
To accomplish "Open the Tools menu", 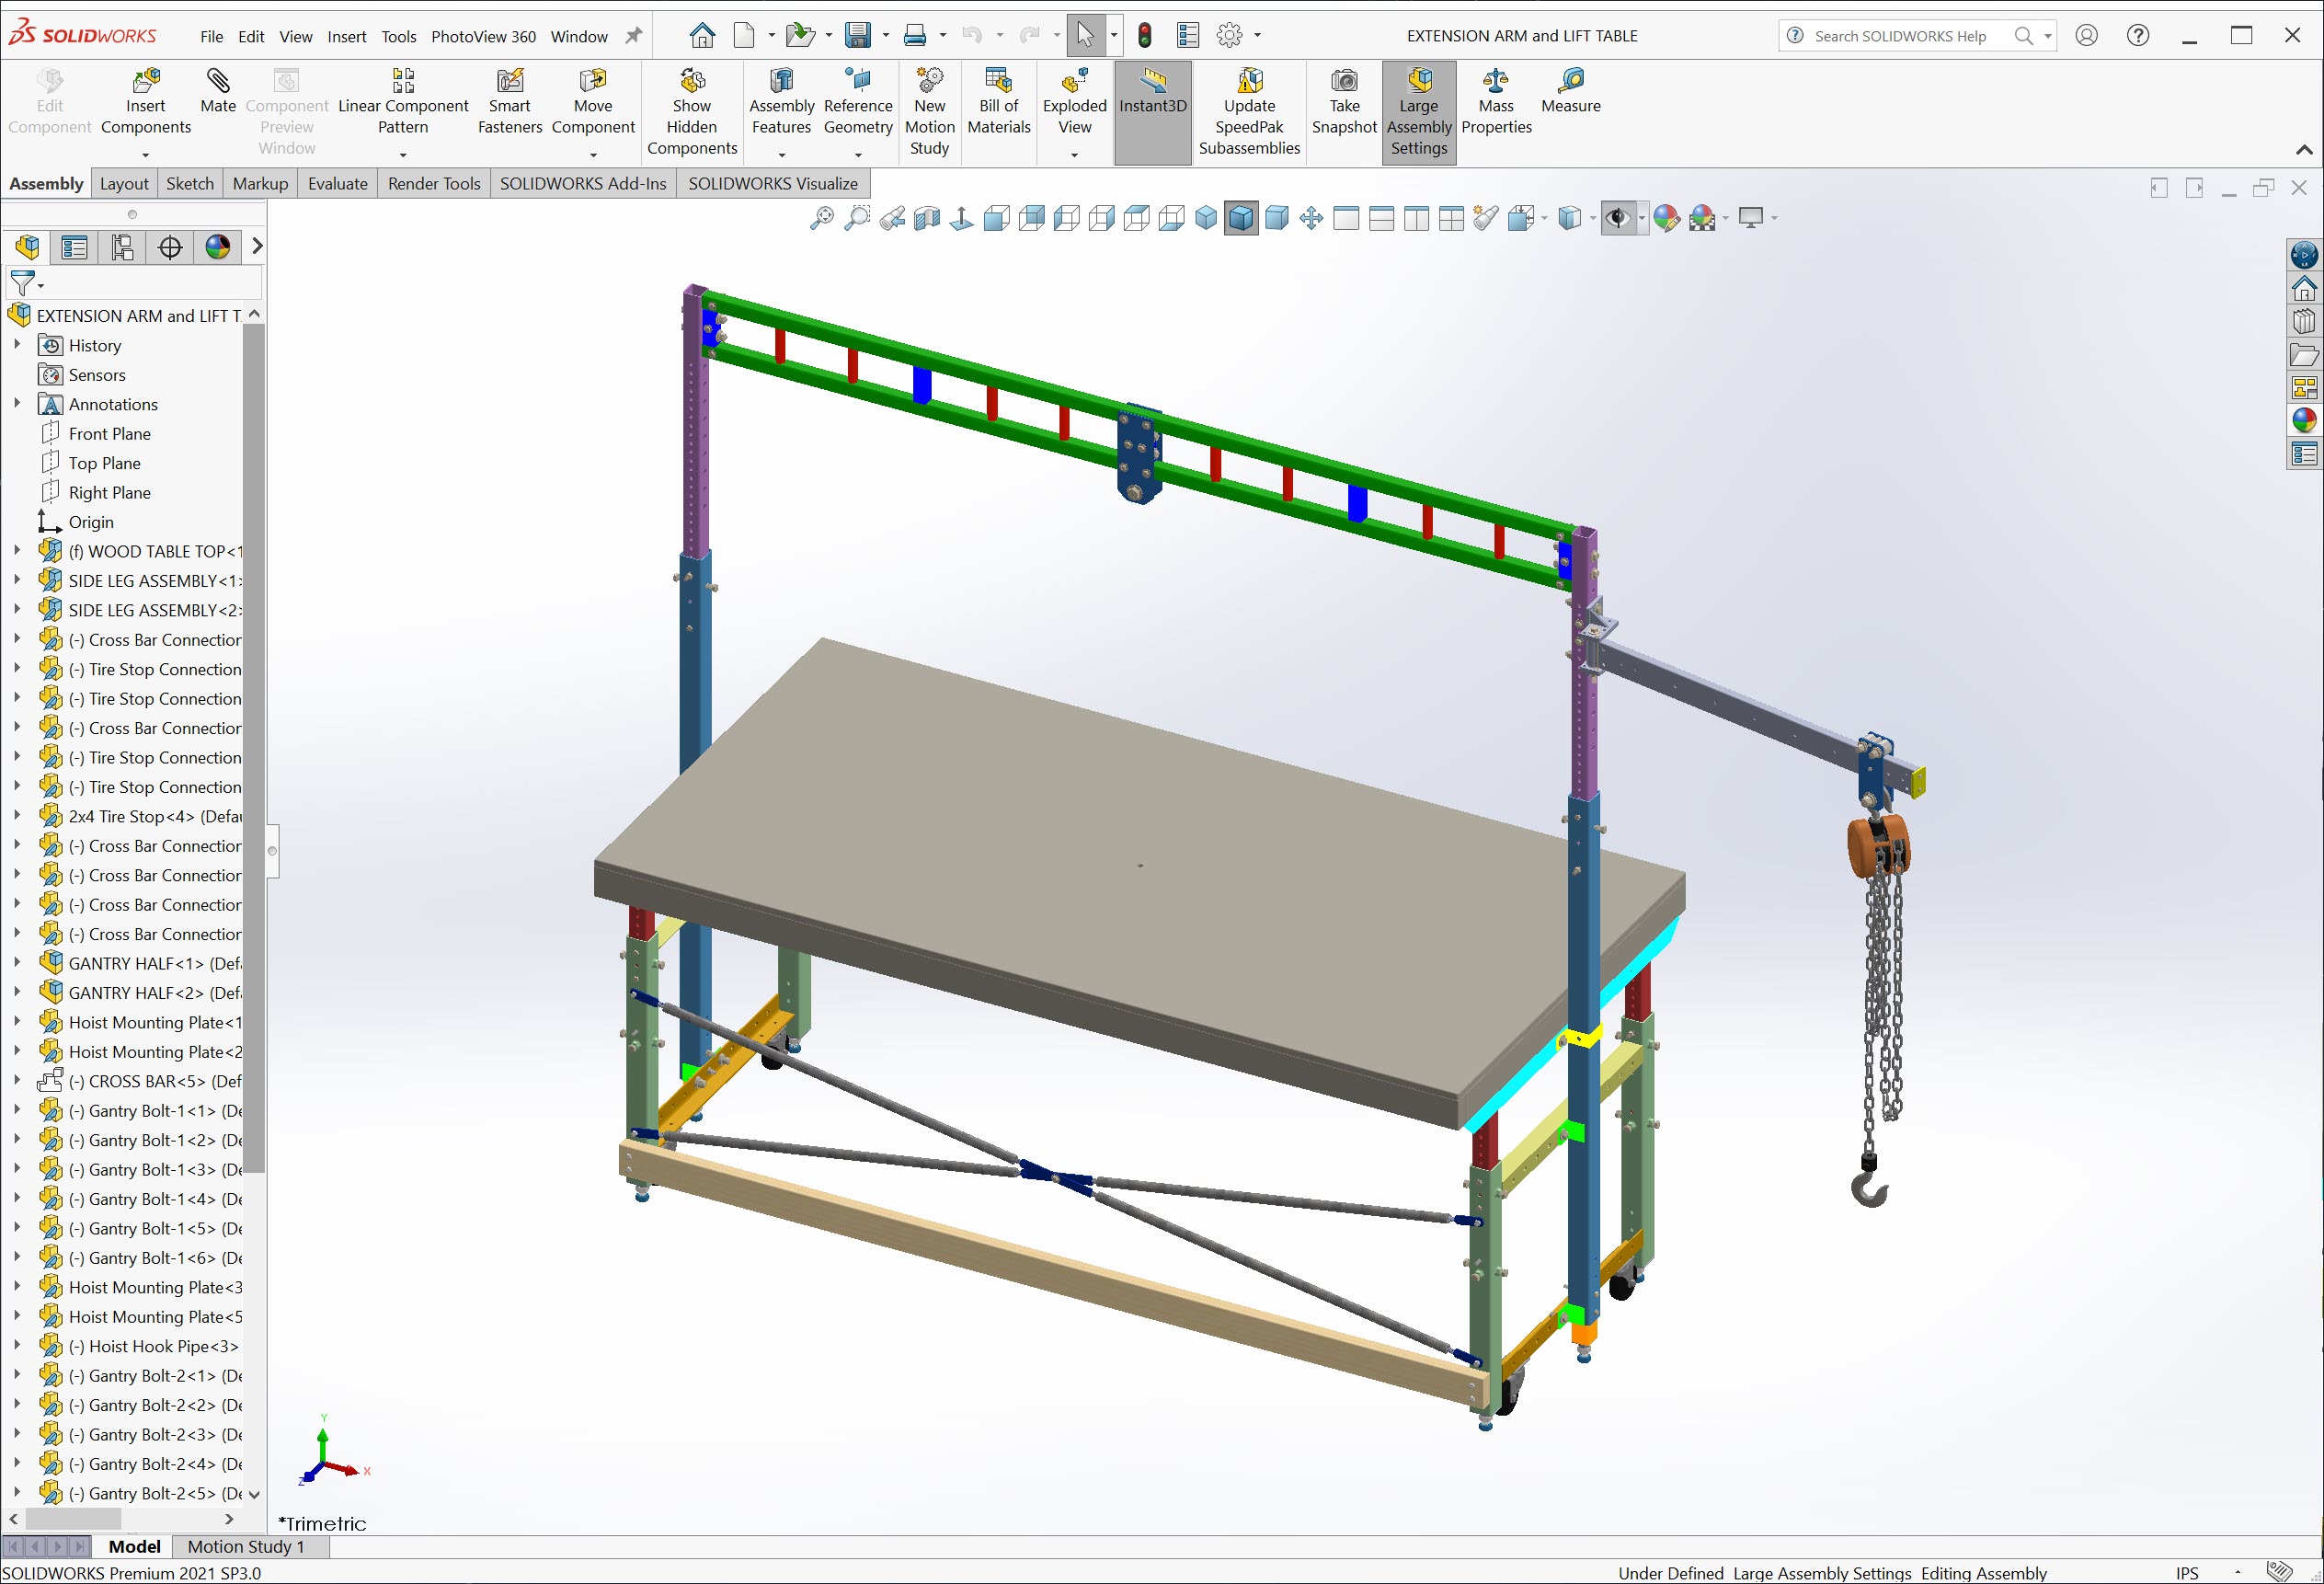I will (x=398, y=37).
